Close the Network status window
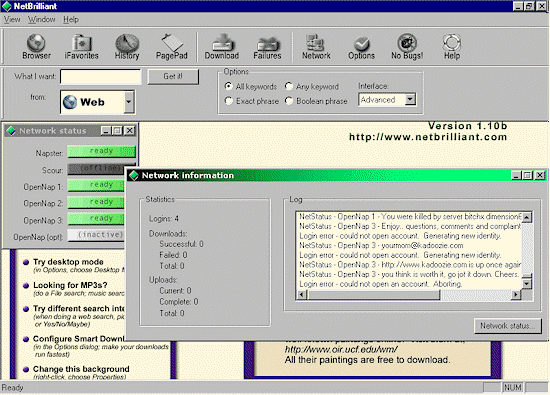The height and width of the screenshot is (395, 550). point(129,131)
